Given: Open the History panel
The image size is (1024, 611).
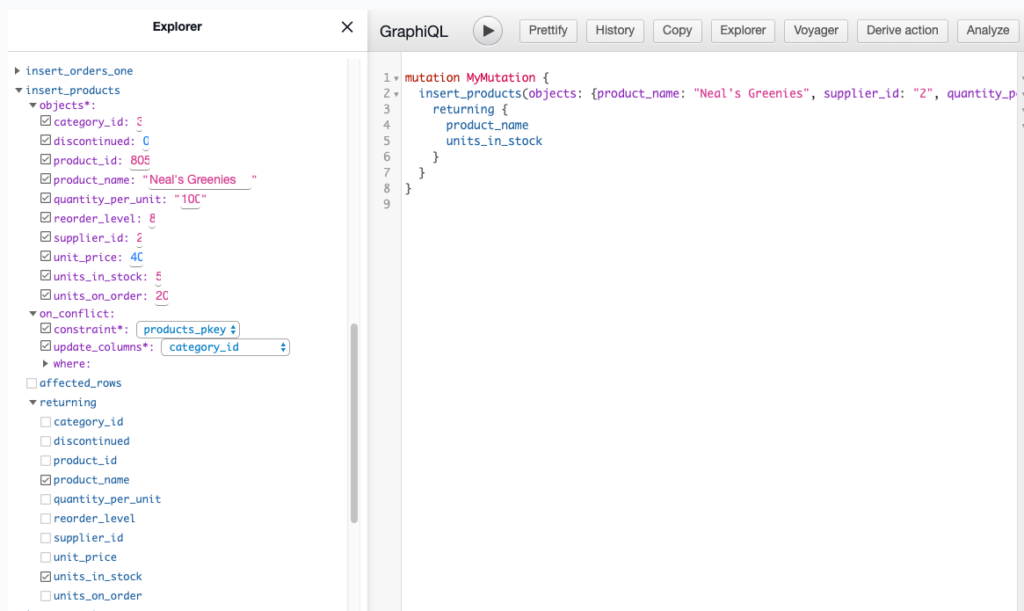Looking at the screenshot, I should pyautogui.click(x=615, y=30).
